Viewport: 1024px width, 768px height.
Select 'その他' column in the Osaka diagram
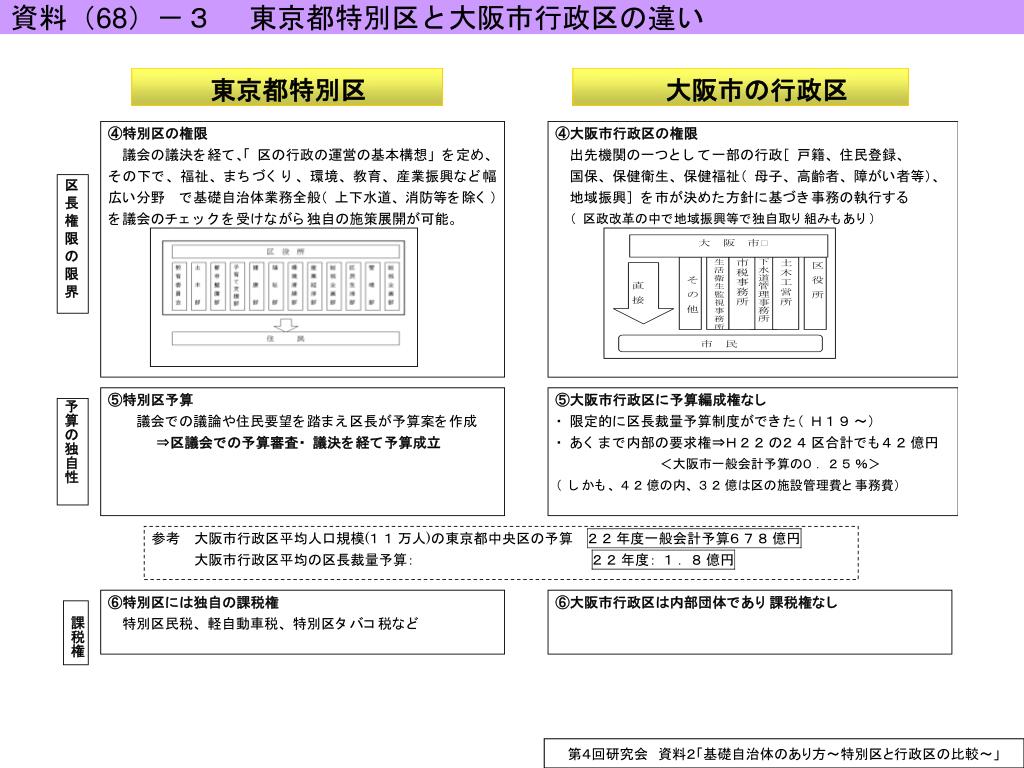(692, 293)
